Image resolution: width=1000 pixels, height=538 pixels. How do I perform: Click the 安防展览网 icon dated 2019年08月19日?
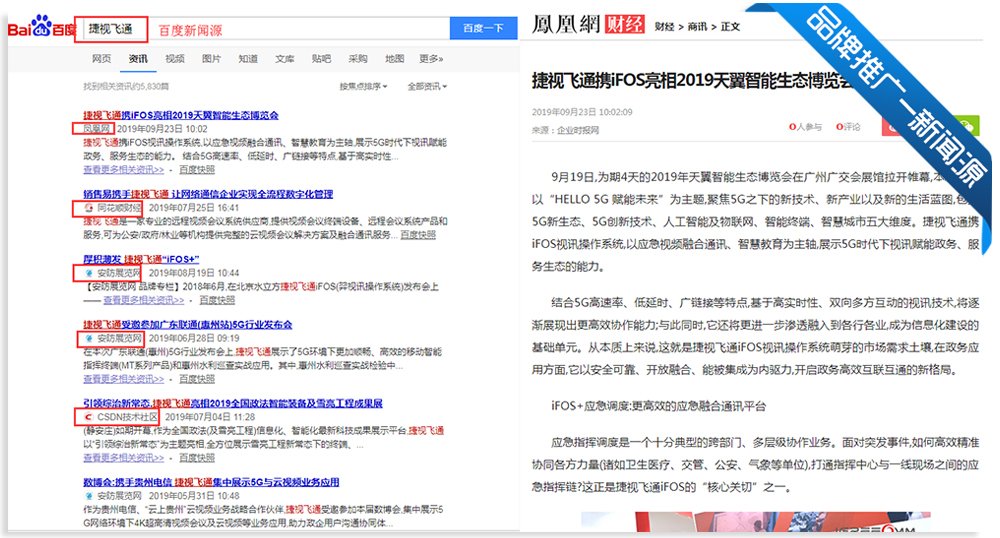(88, 272)
